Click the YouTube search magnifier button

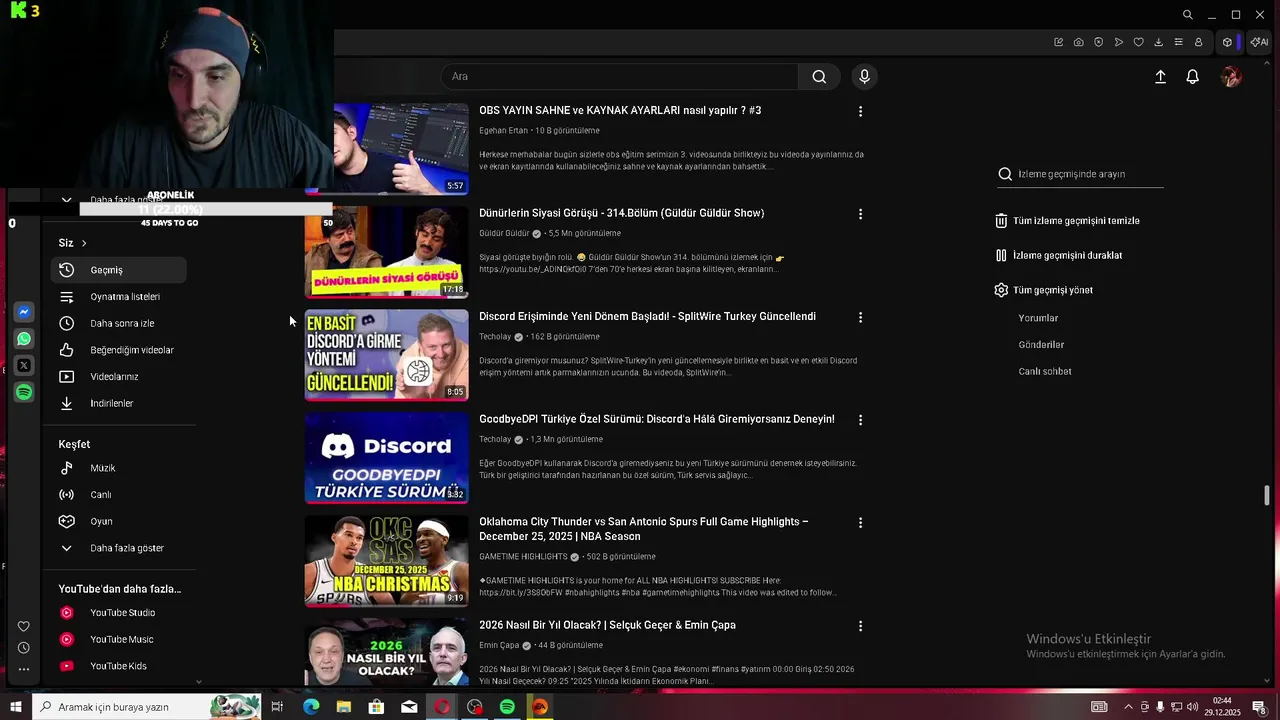tap(819, 77)
